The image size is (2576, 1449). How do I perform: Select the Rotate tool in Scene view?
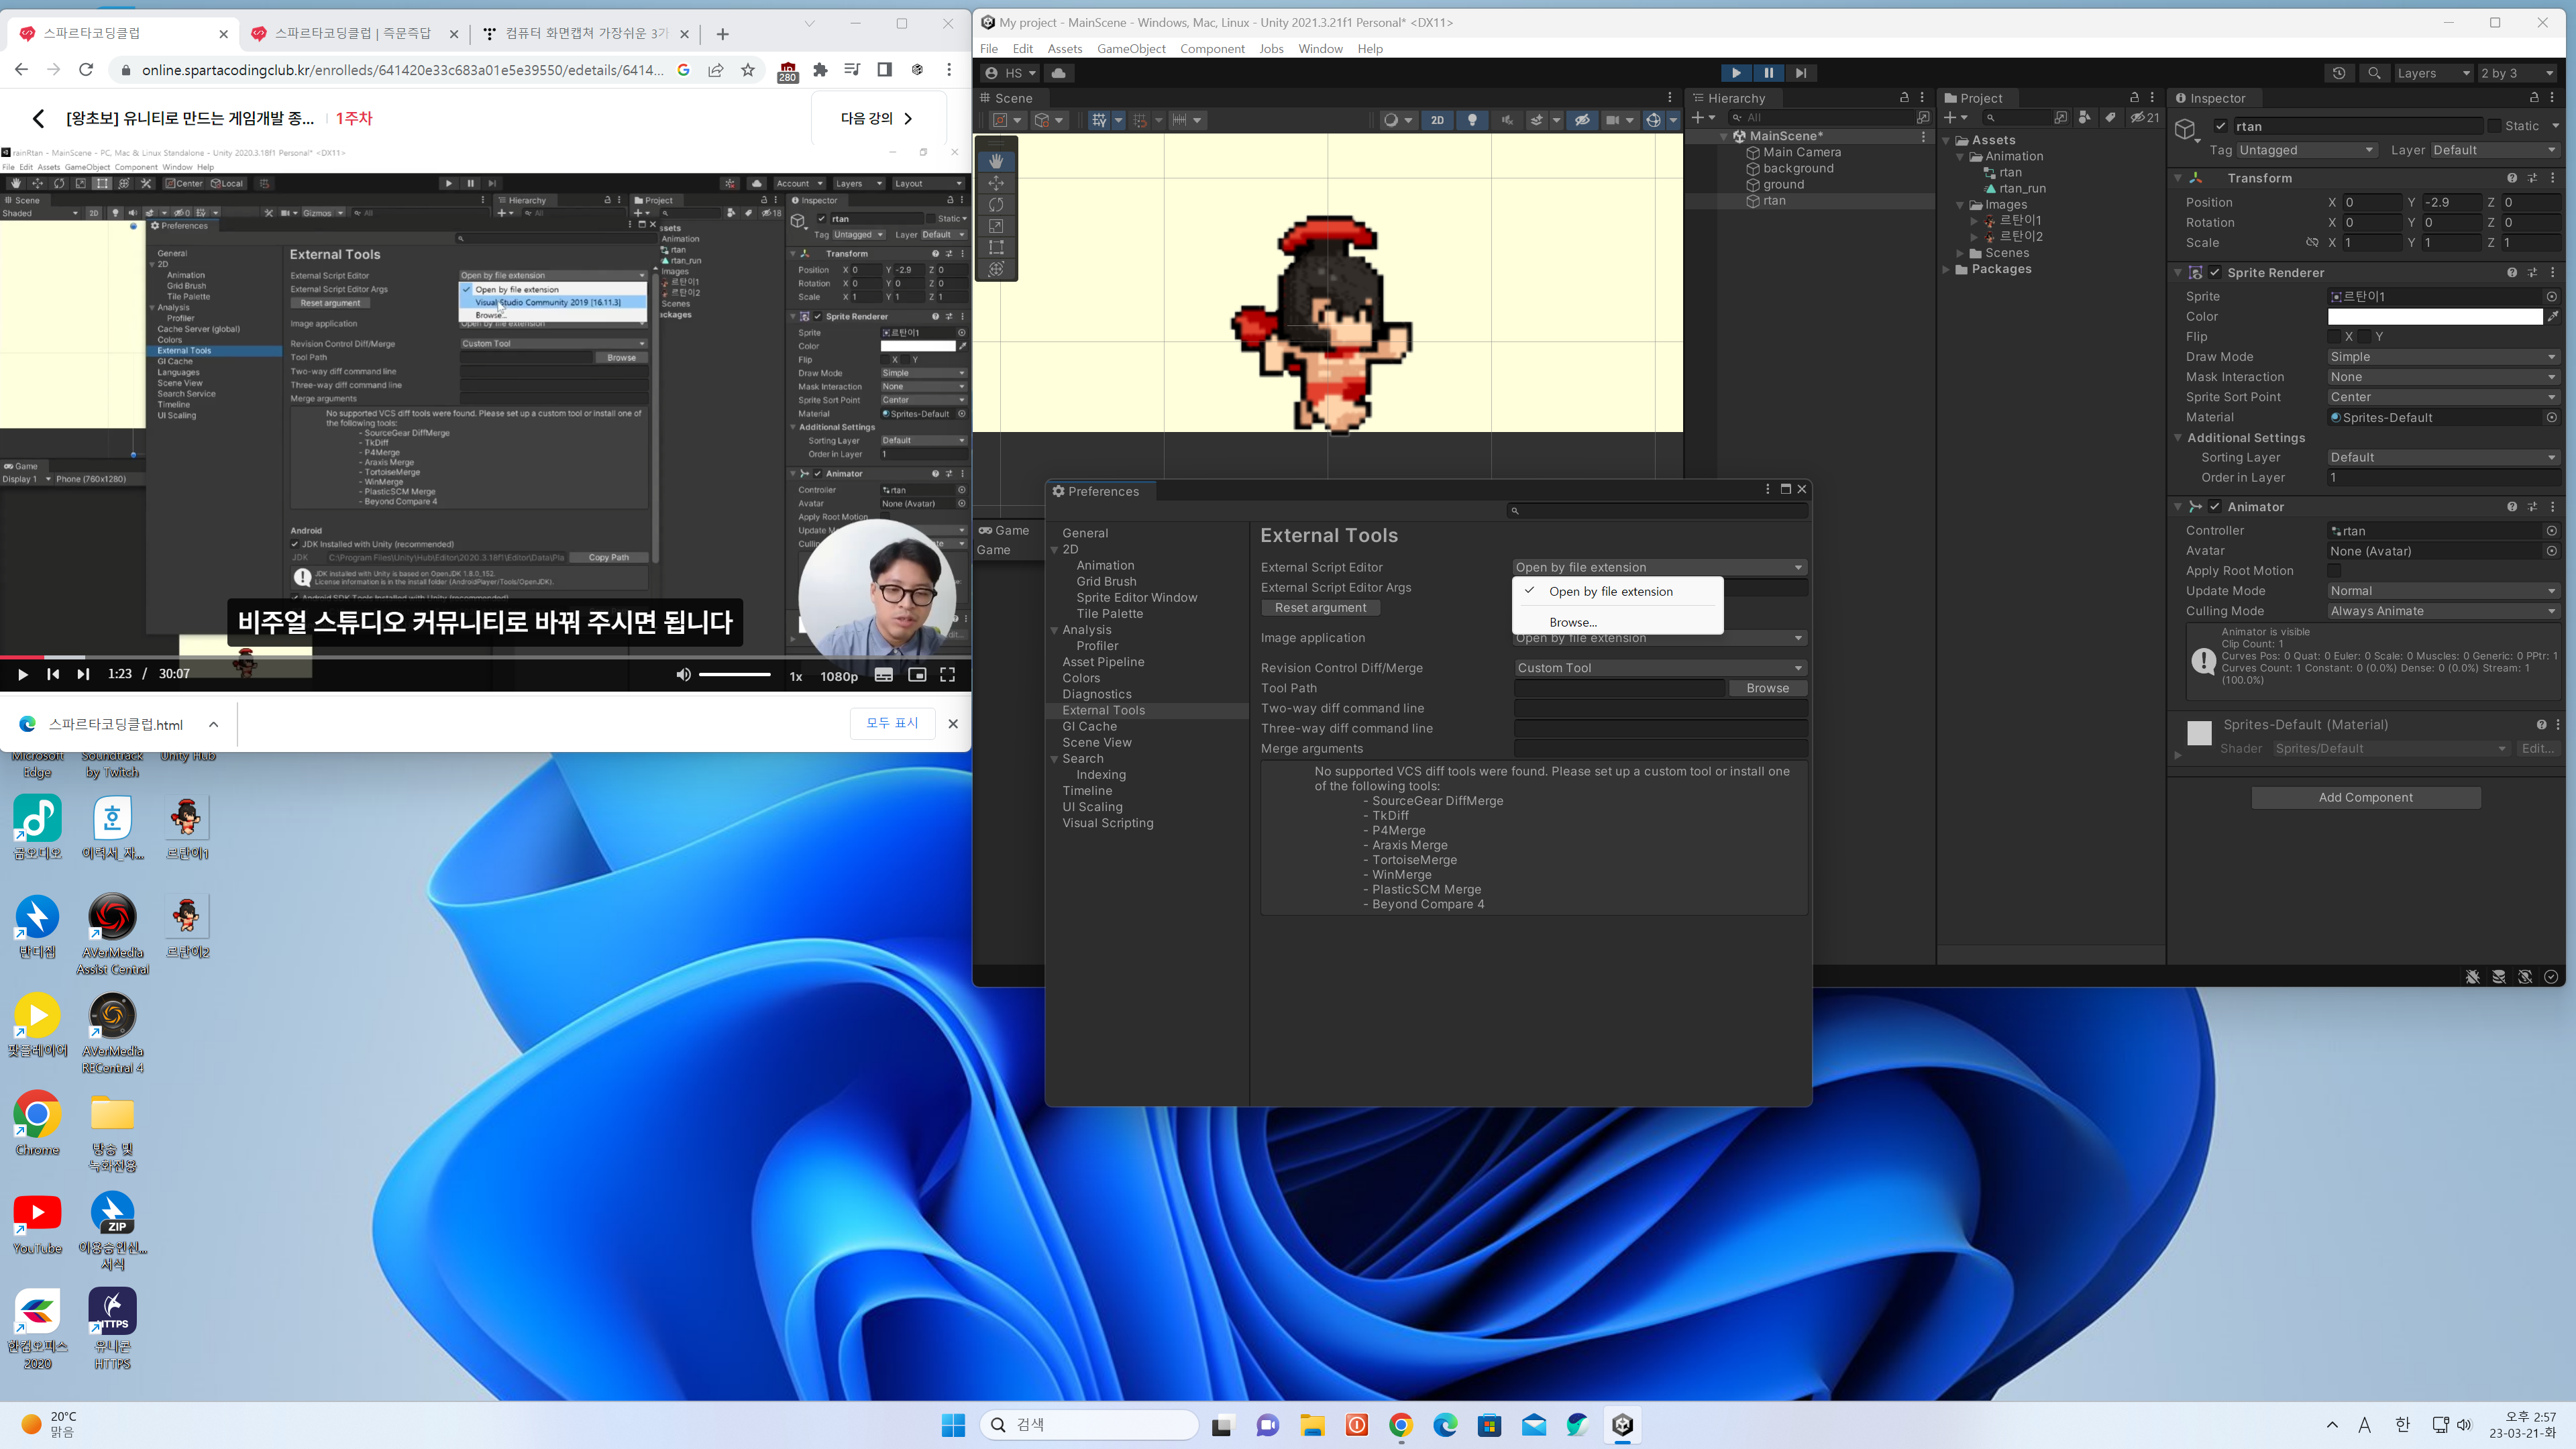click(996, 204)
